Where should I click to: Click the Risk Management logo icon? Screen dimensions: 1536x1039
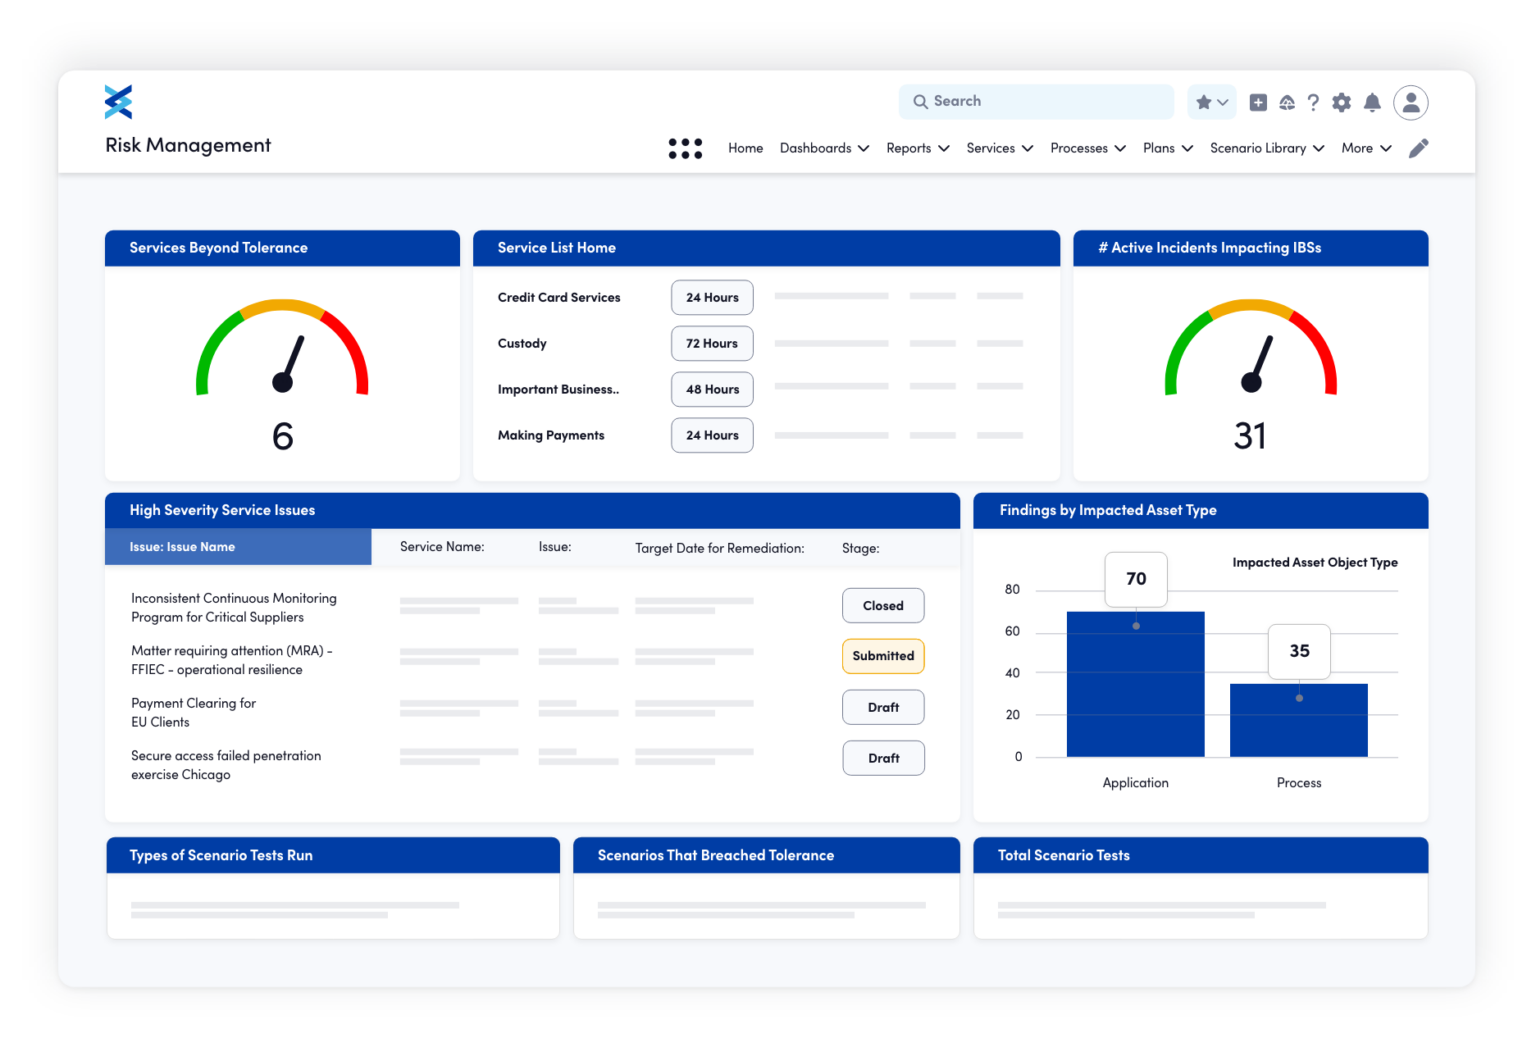117,101
